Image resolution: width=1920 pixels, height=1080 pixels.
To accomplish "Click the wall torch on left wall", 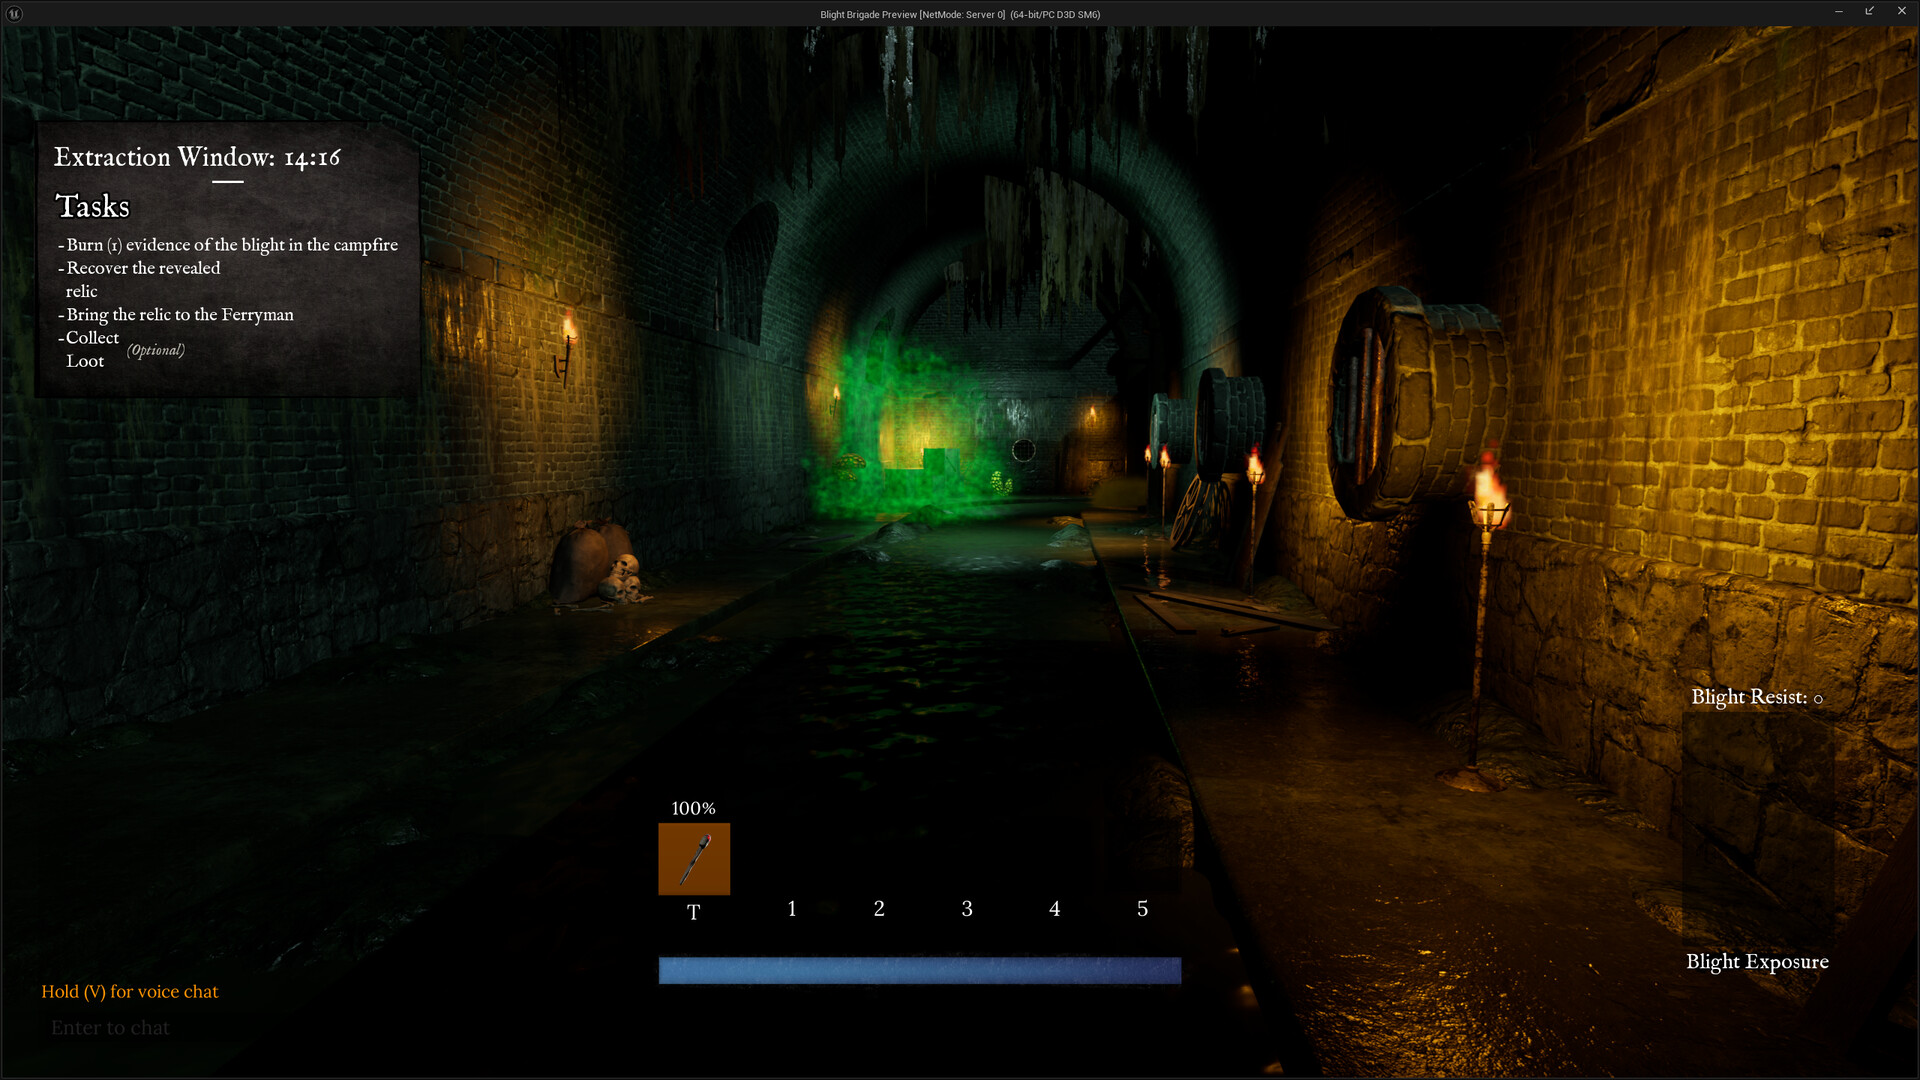I will click(567, 346).
